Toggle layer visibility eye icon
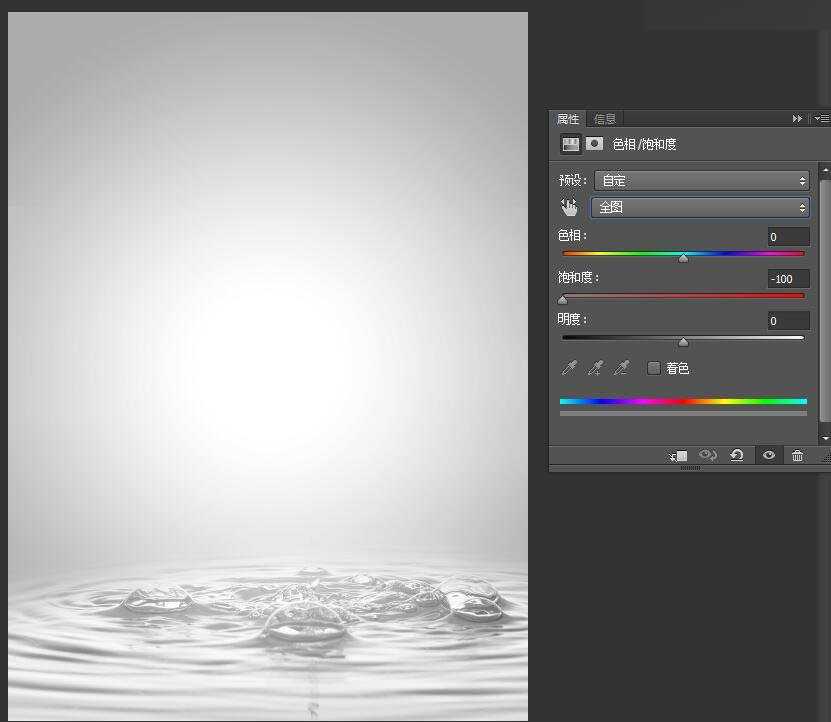Screen dimensions: 831x722 (768, 456)
